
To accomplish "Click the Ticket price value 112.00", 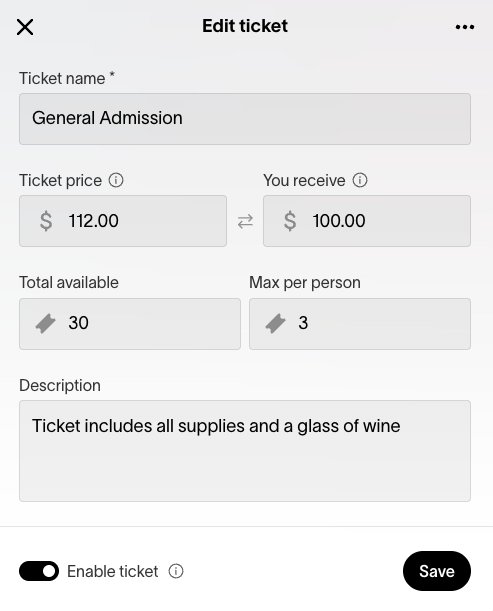I will coord(94,221).
